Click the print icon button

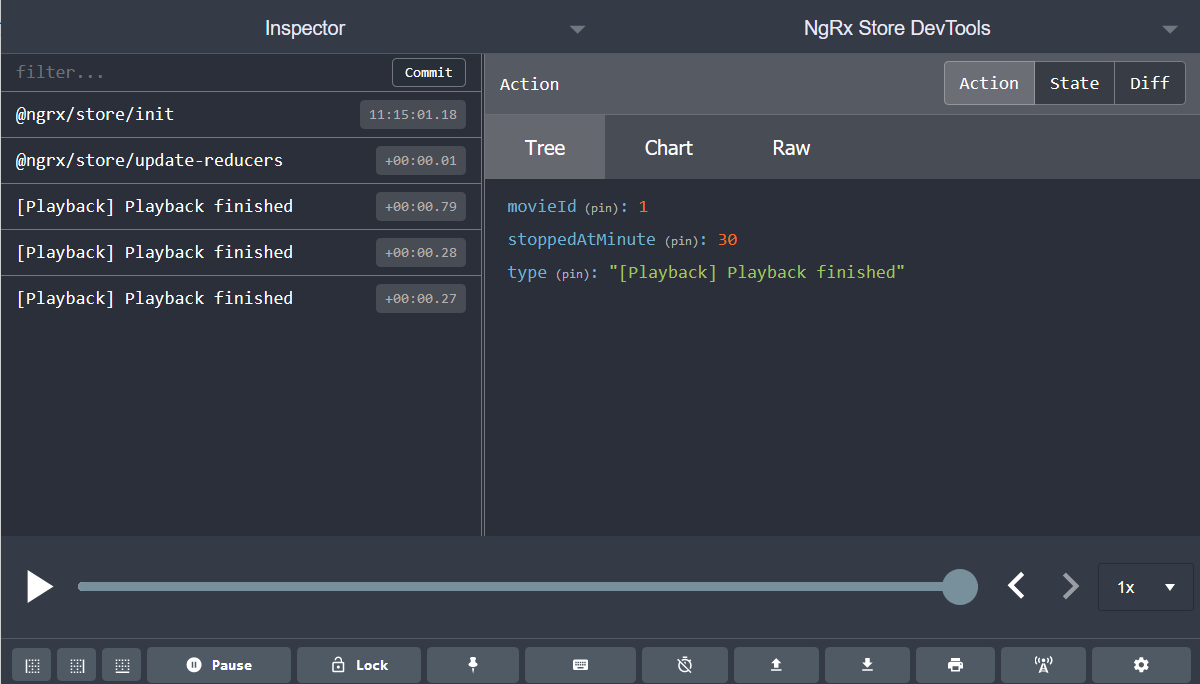955,665
